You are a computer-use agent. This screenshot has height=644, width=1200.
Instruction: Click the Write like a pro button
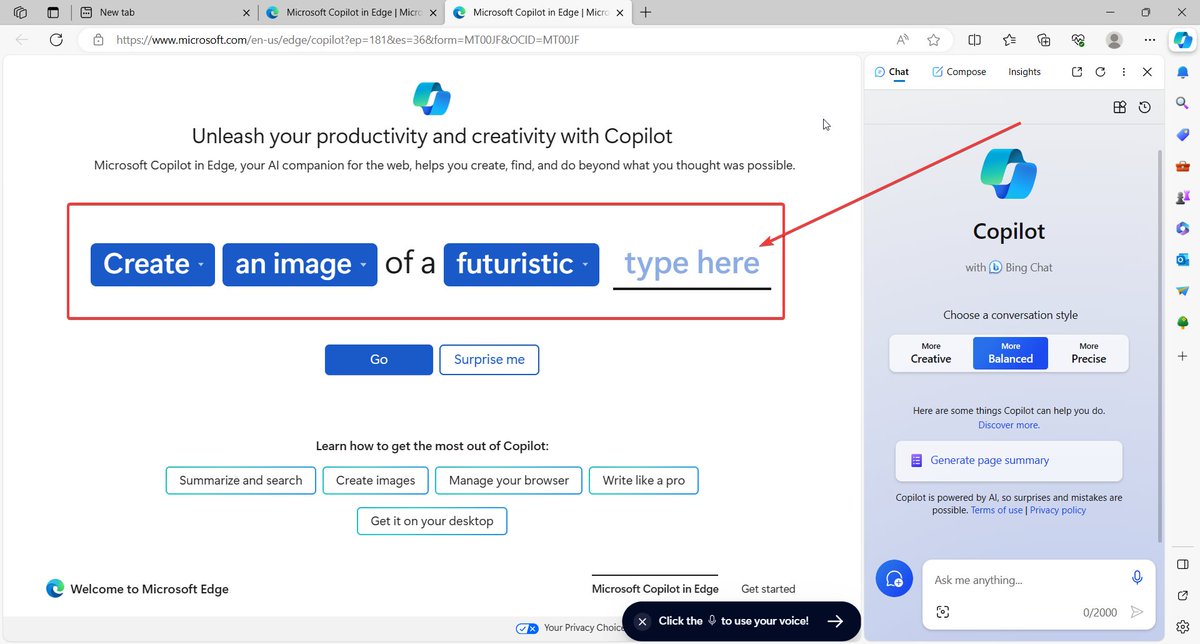coord(644,481)
